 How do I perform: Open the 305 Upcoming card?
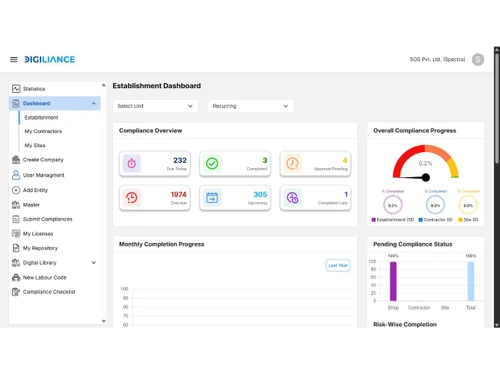[x=235, y=198]
